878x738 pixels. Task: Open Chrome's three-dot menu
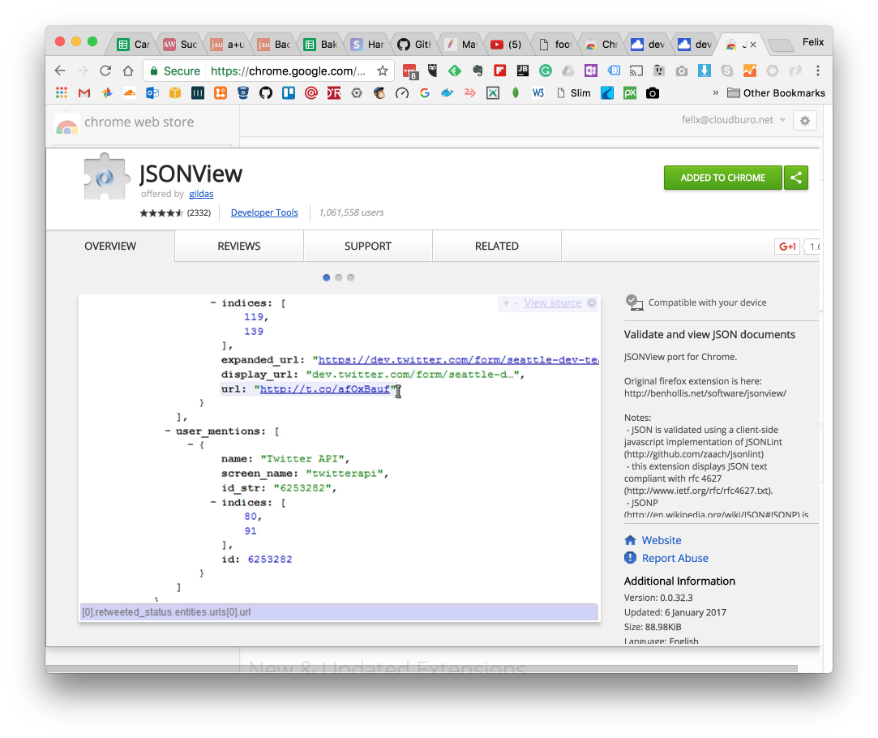pyautogui.click(x=818, y=71)
